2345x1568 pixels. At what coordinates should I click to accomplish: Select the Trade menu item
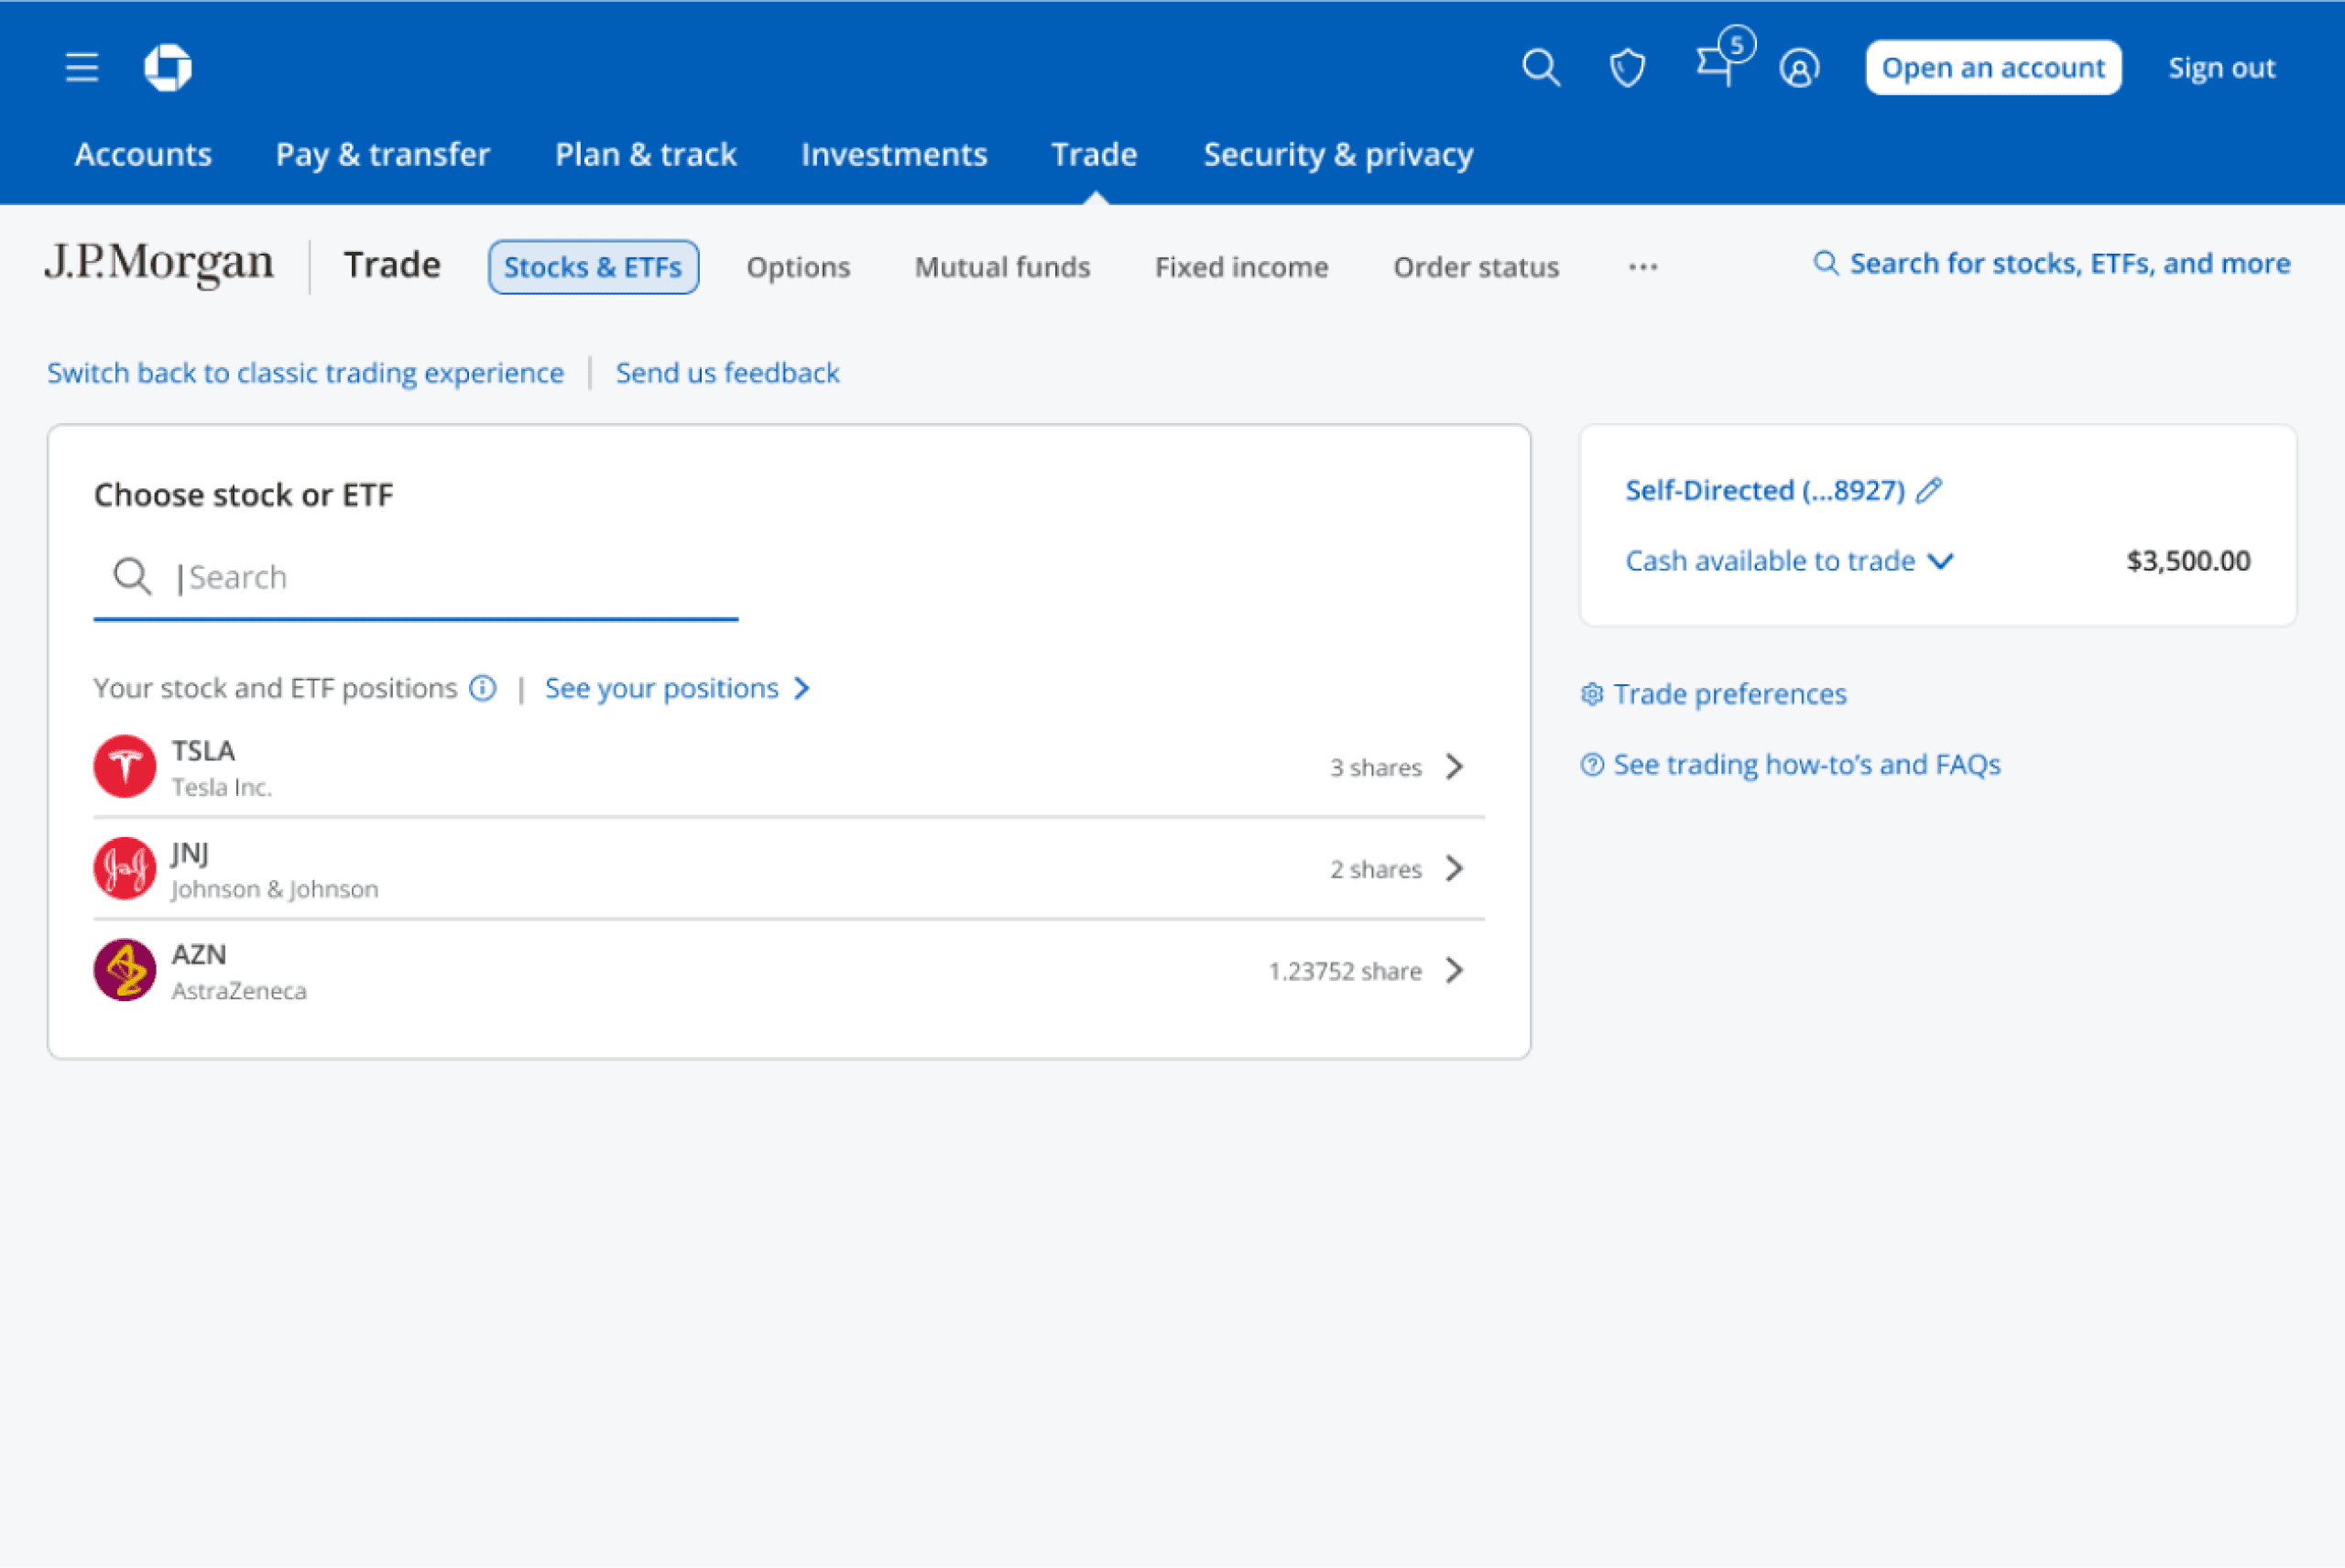click(1094, 154)
